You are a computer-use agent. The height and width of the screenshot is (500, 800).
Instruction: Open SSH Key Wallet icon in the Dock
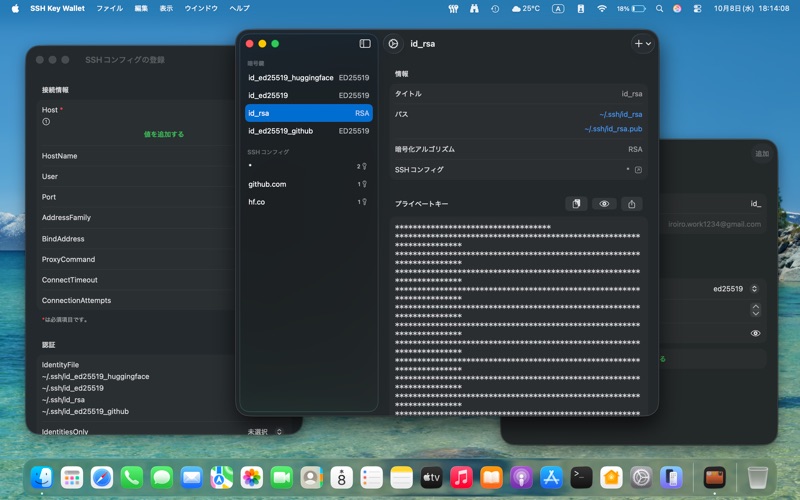714,478
